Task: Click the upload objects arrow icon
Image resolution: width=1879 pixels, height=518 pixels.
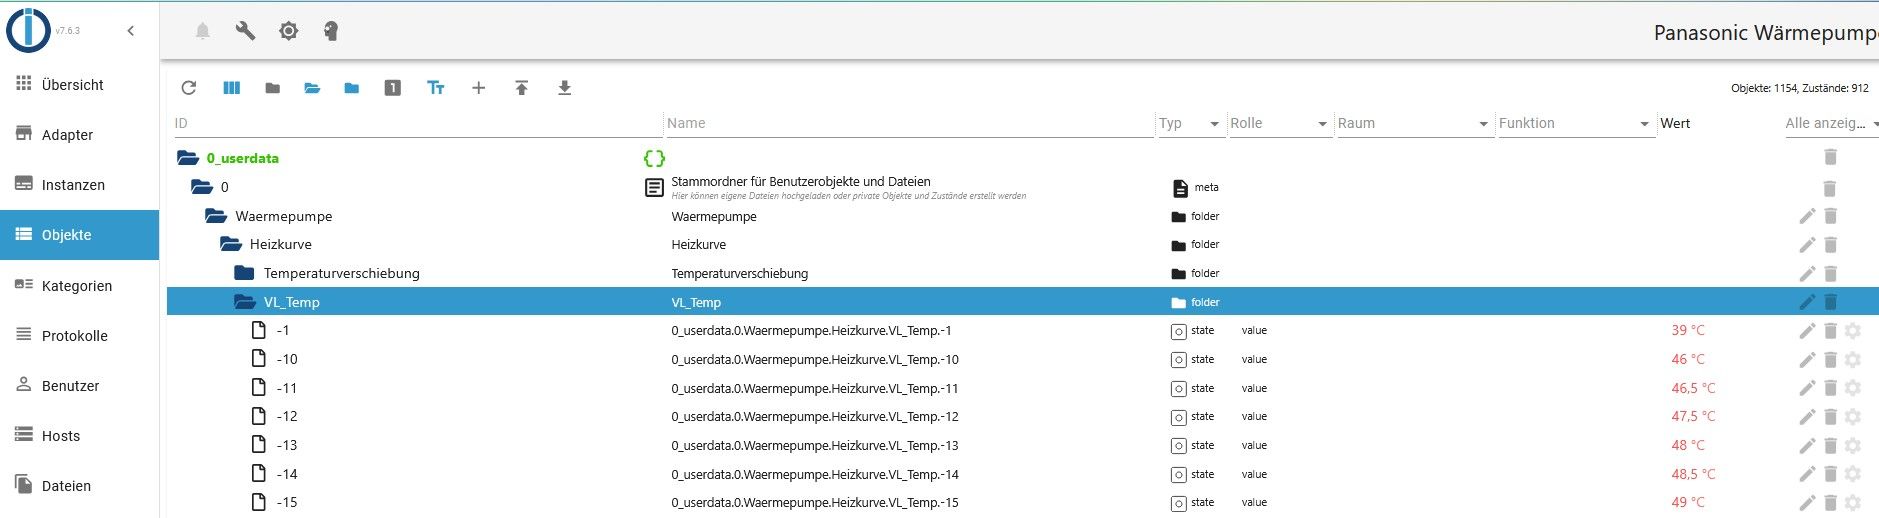Action: tap(521, 88)
